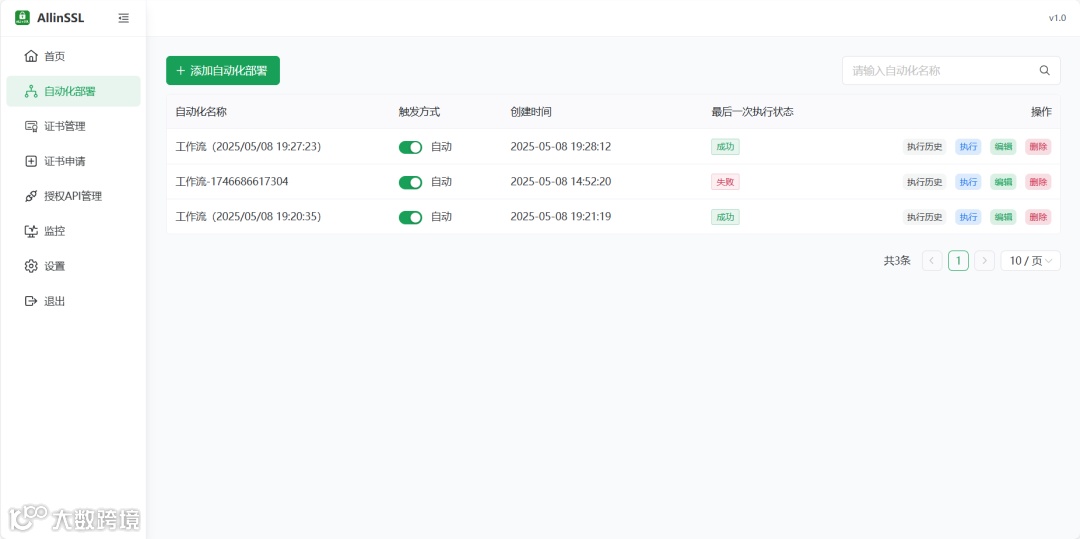The height and width of the screenshot is (539, 1080).
Task: Click the 创建时间 column header
Action: 531,112
